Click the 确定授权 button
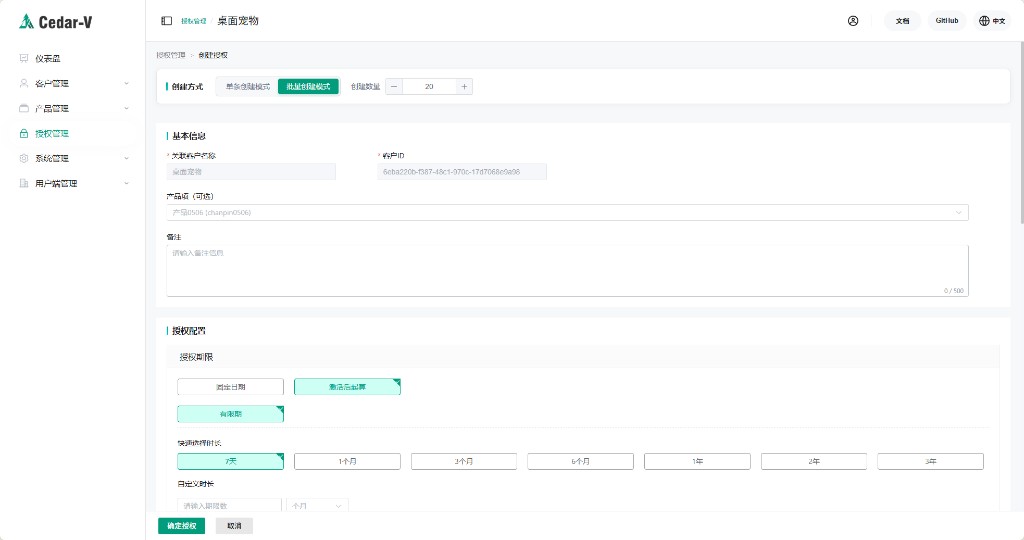 click(x=182, y=526)
